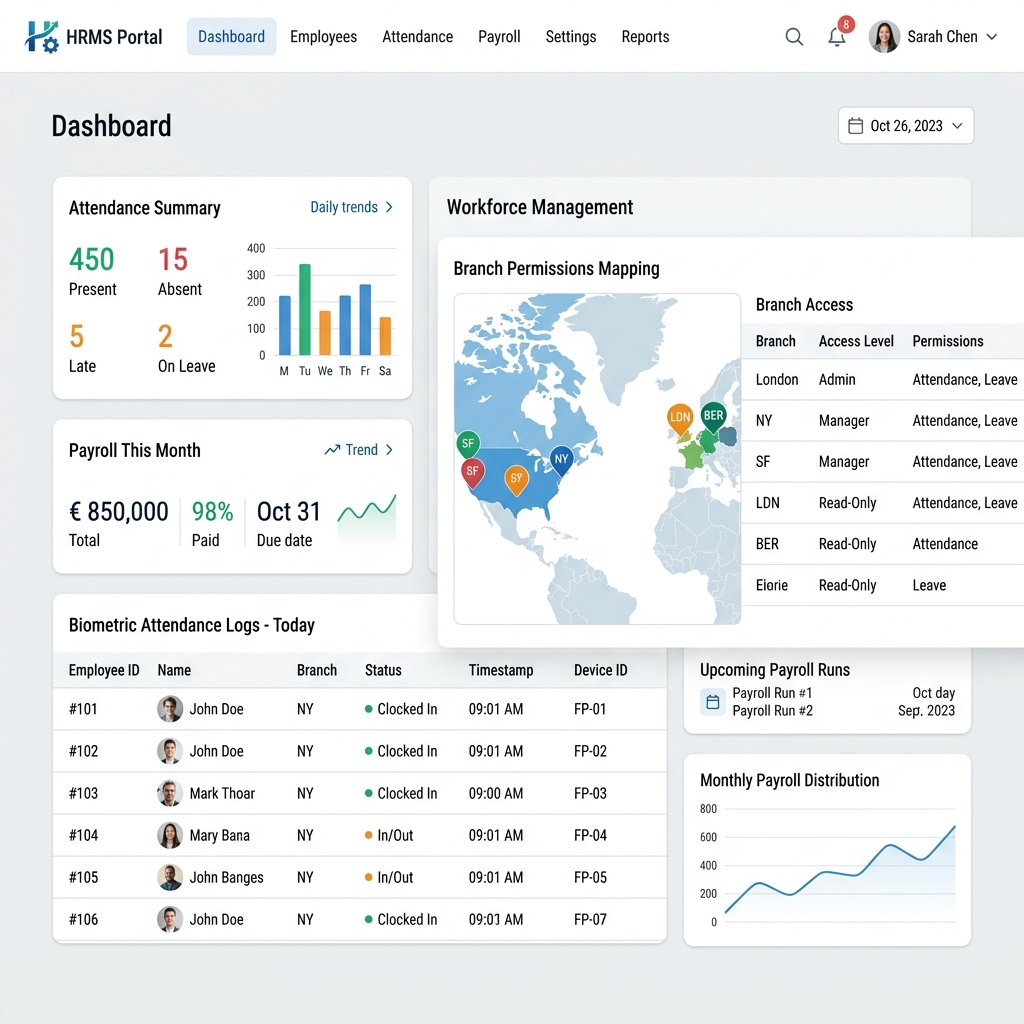The image size is (1024, 1024).
Task: Click the chevron beside payroll Trend
Action: (x=389, y=449)
